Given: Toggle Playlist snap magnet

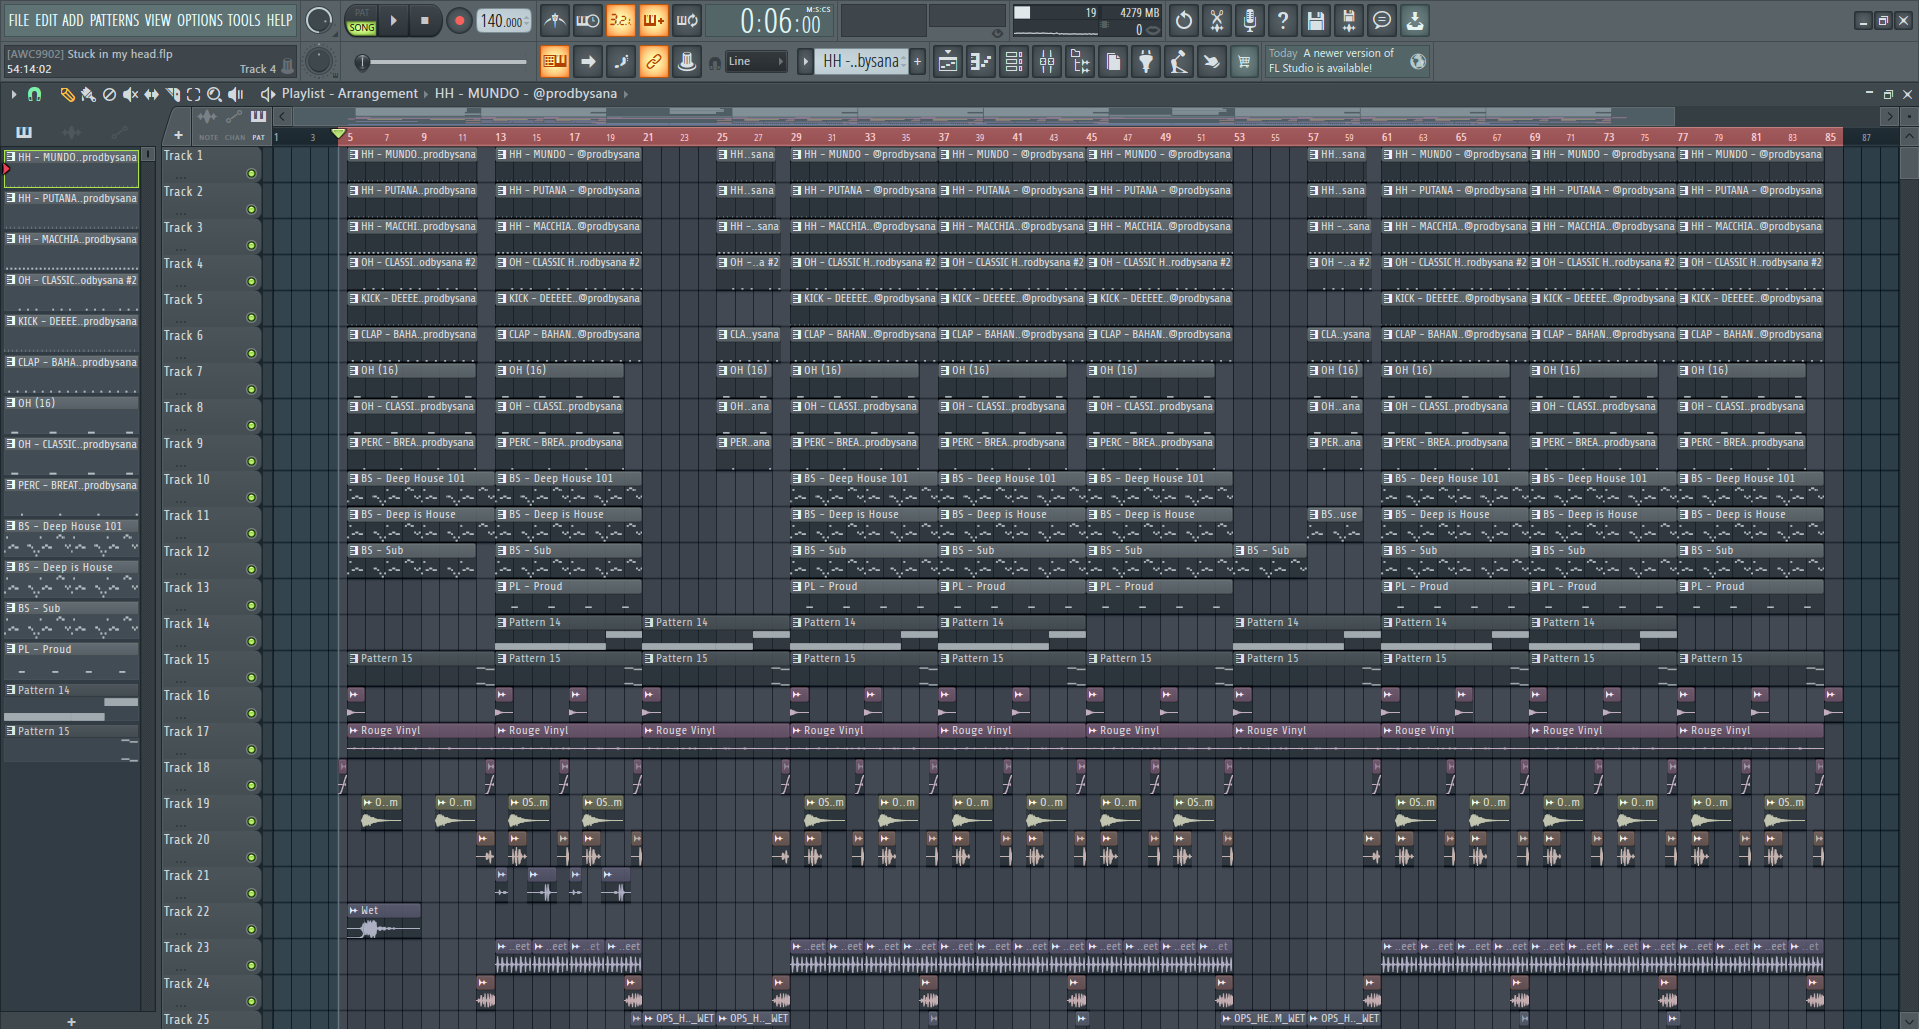Looking at the screenshot, I should pos(34,94).
